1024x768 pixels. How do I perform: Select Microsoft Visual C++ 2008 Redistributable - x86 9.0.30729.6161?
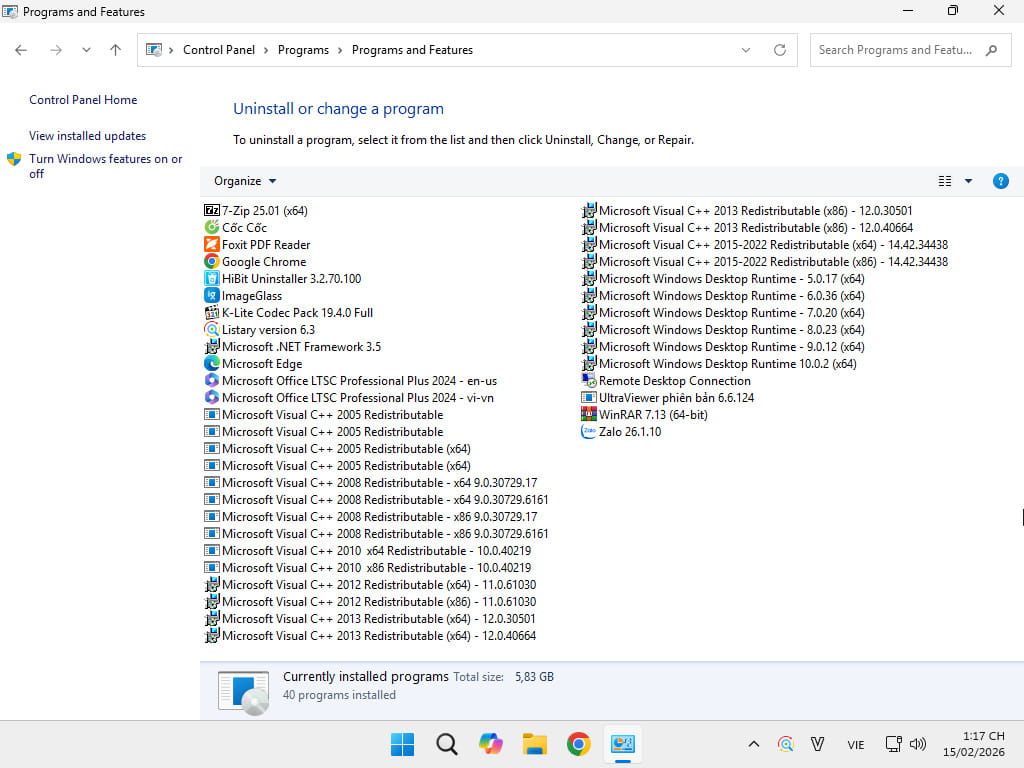(x=376, y=534)
